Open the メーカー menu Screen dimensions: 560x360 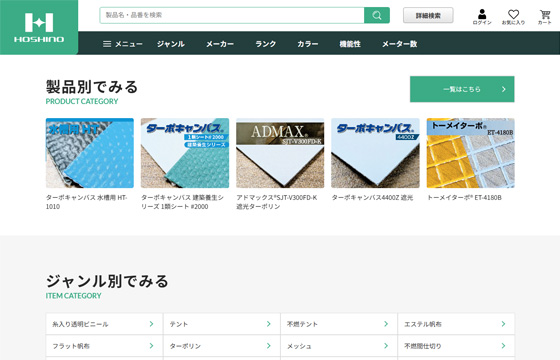tap(220, 44)
